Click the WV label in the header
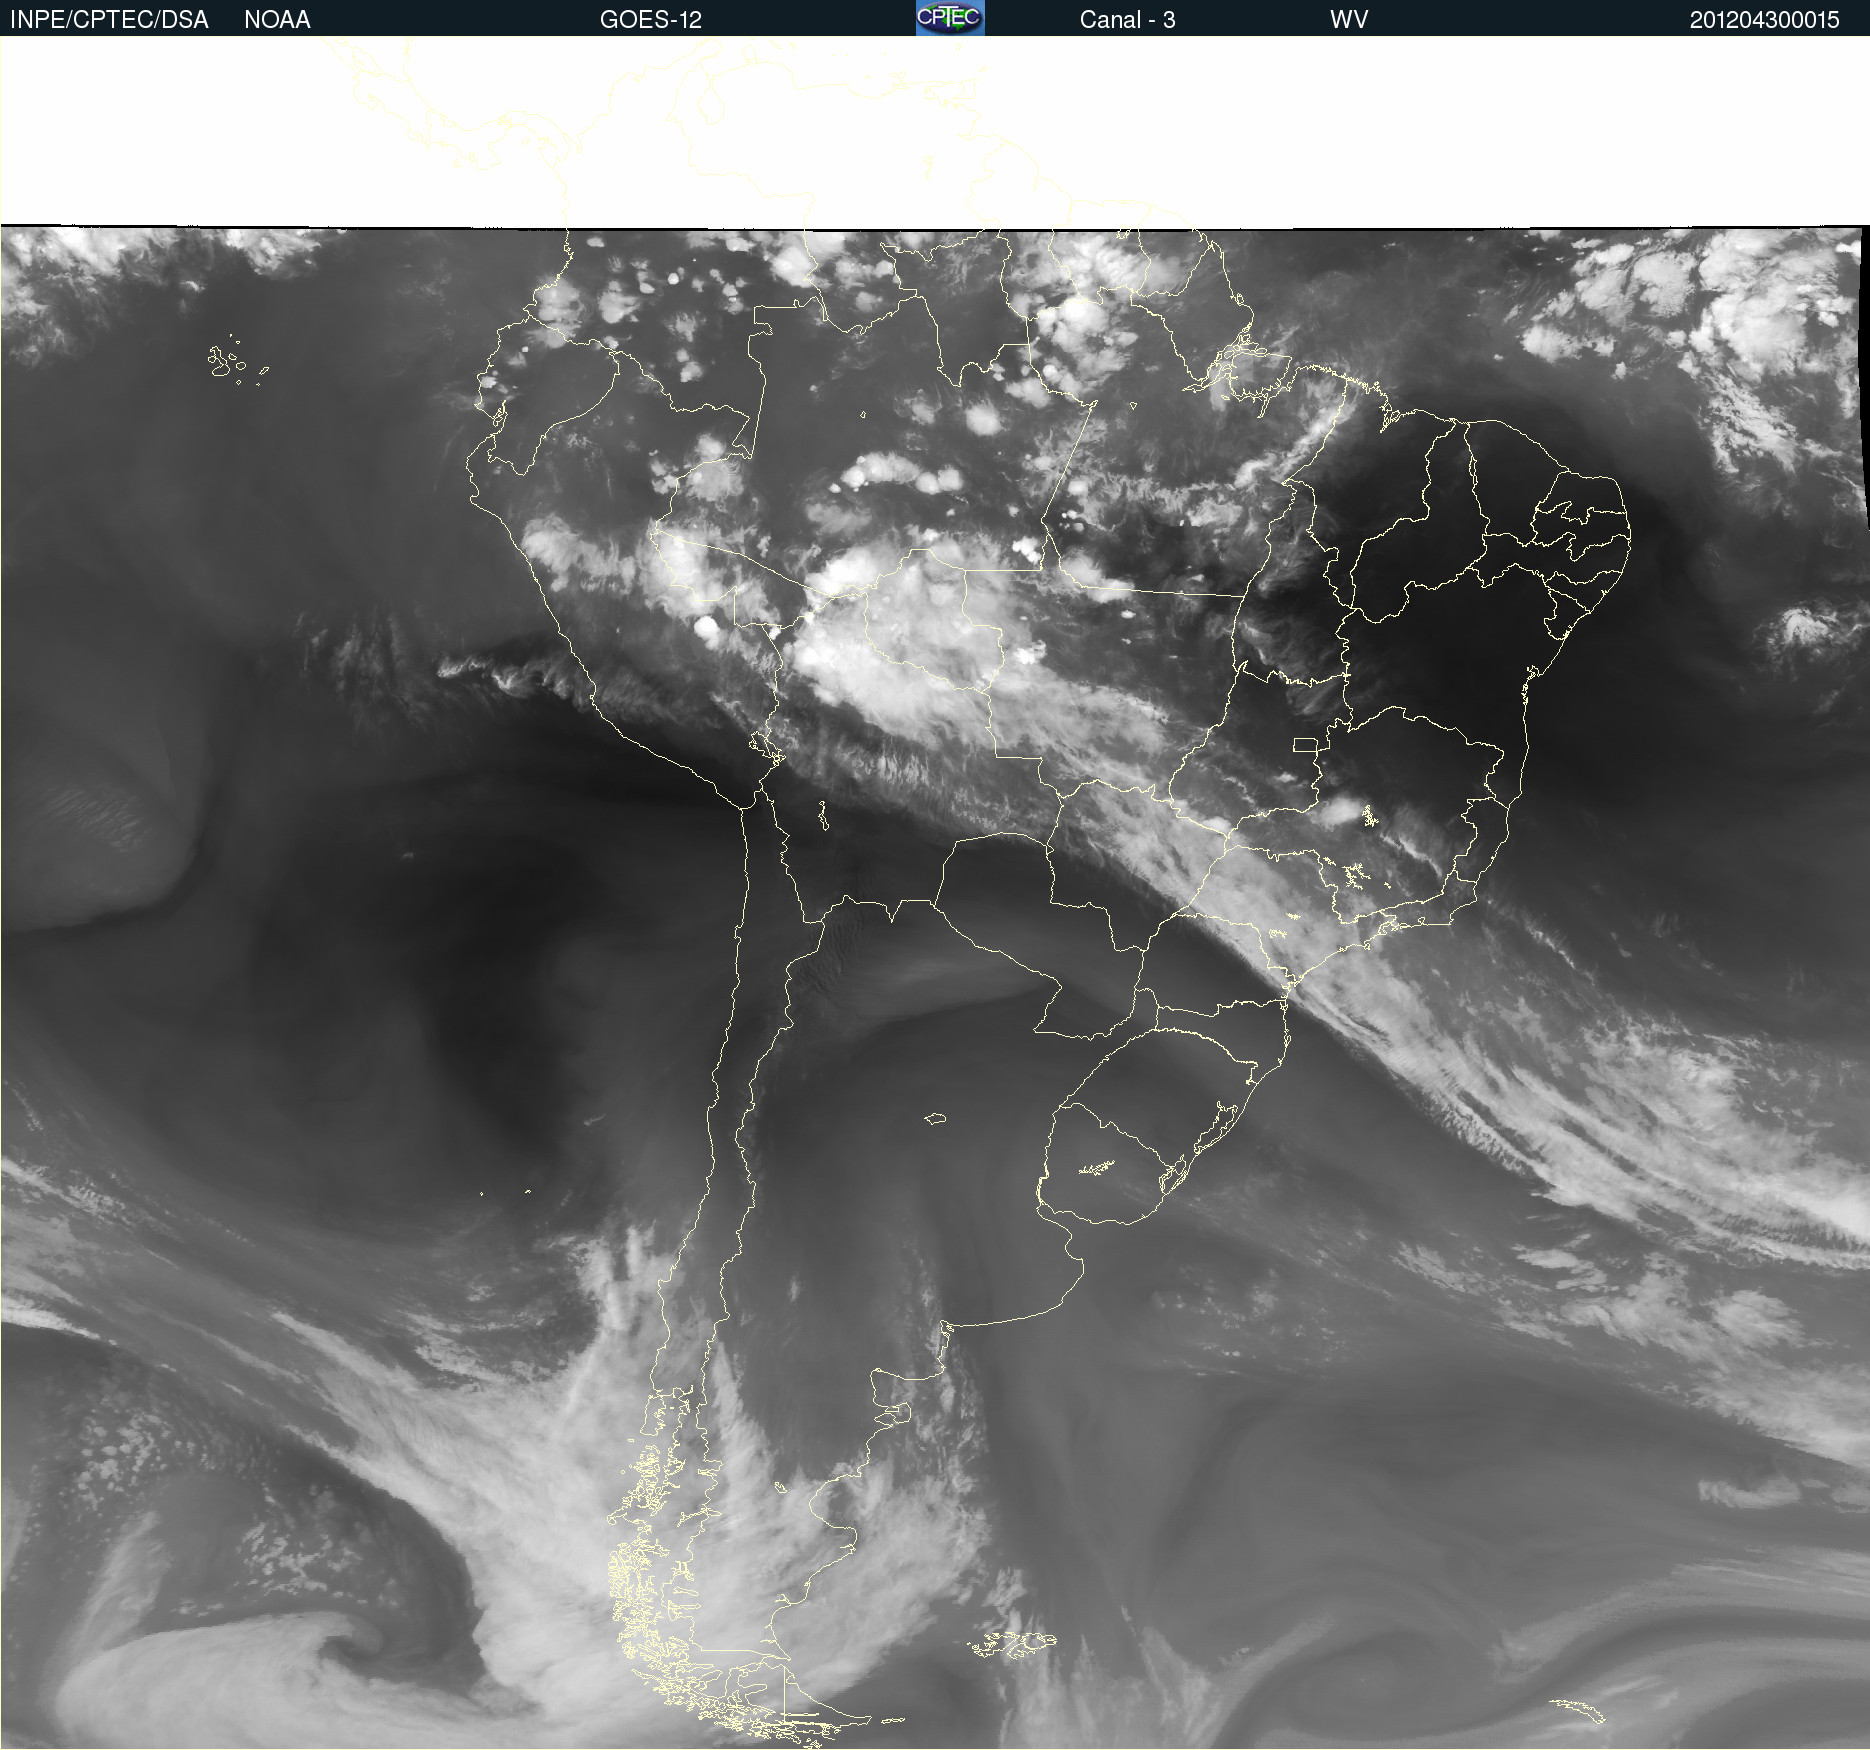Screen dimensions: 1870x1750 [x=1348, y=20]
